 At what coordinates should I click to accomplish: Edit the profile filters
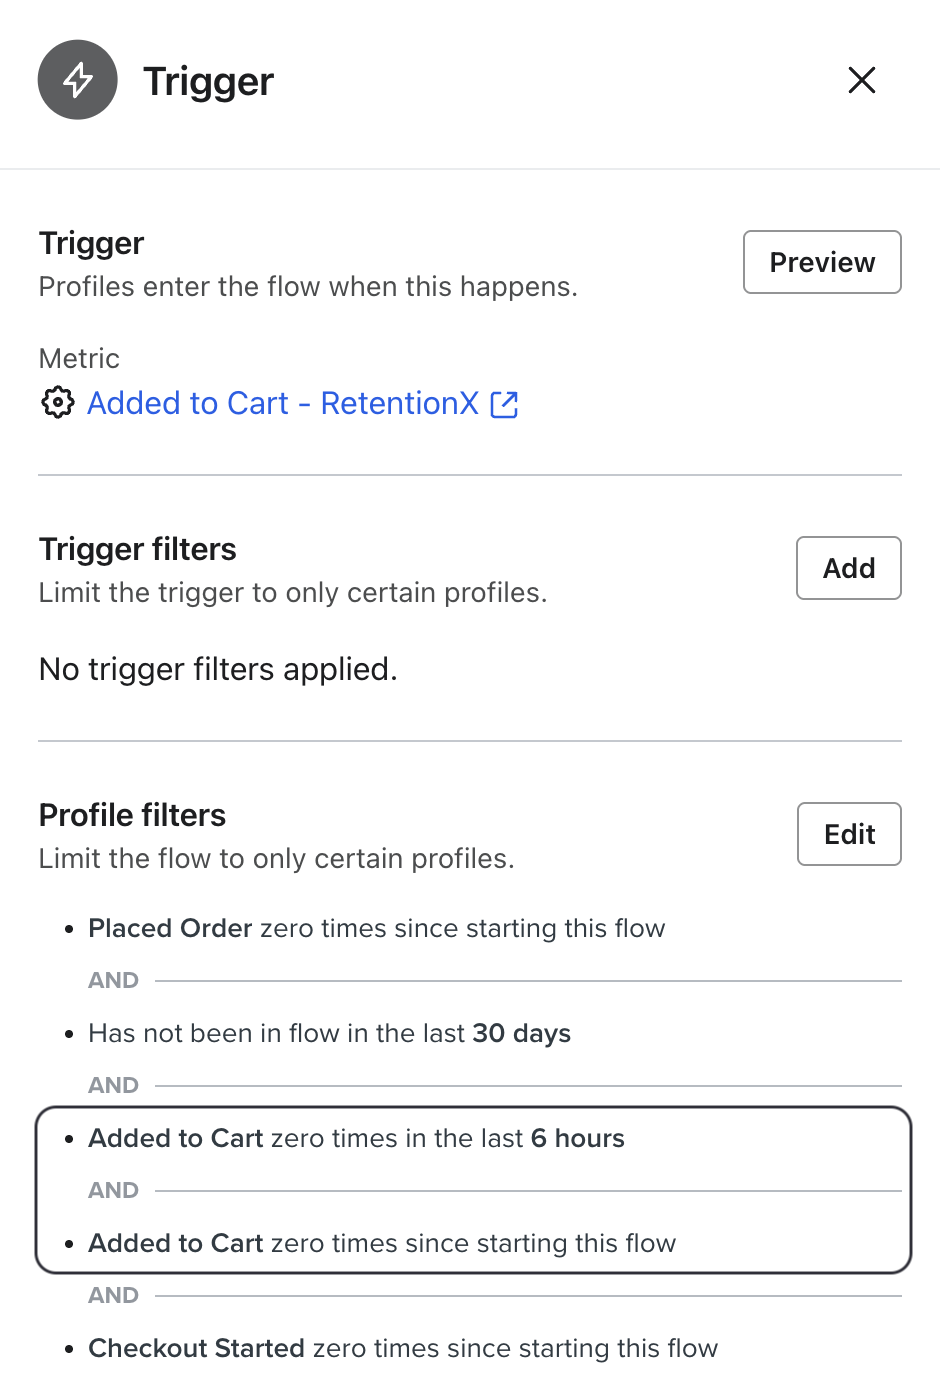[x=848, y=833]
